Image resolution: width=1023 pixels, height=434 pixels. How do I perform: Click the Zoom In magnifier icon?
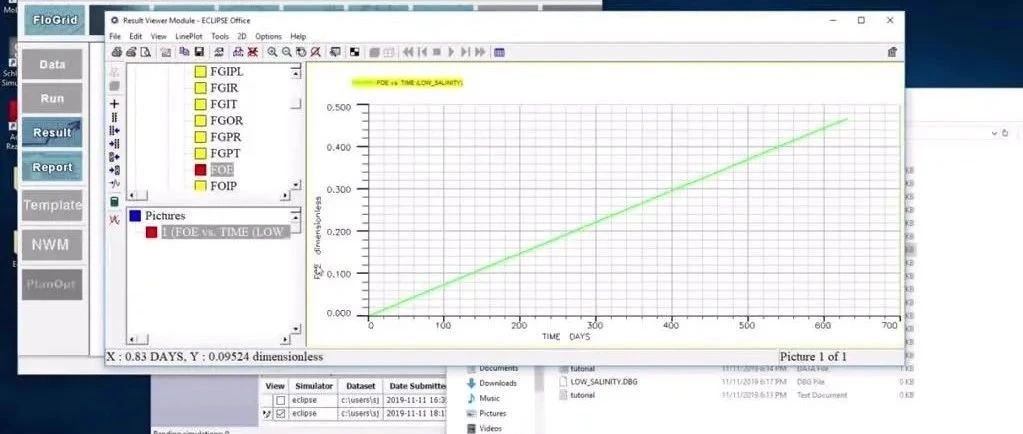272,52
